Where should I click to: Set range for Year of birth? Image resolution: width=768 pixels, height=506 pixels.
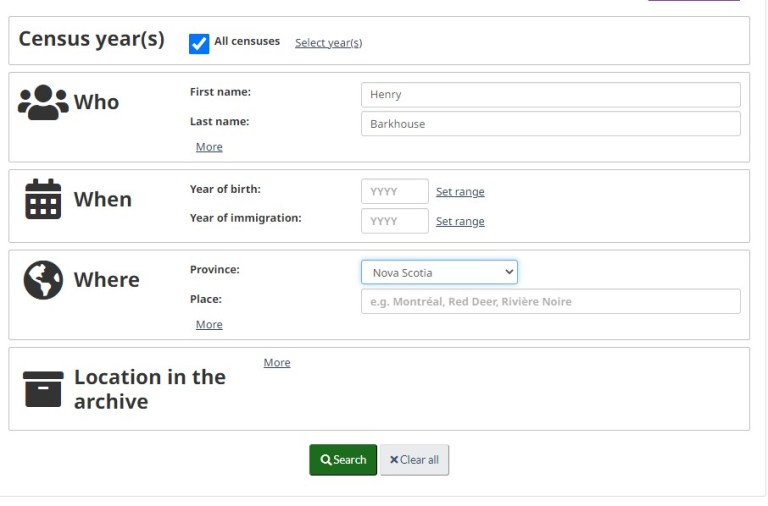460,192
